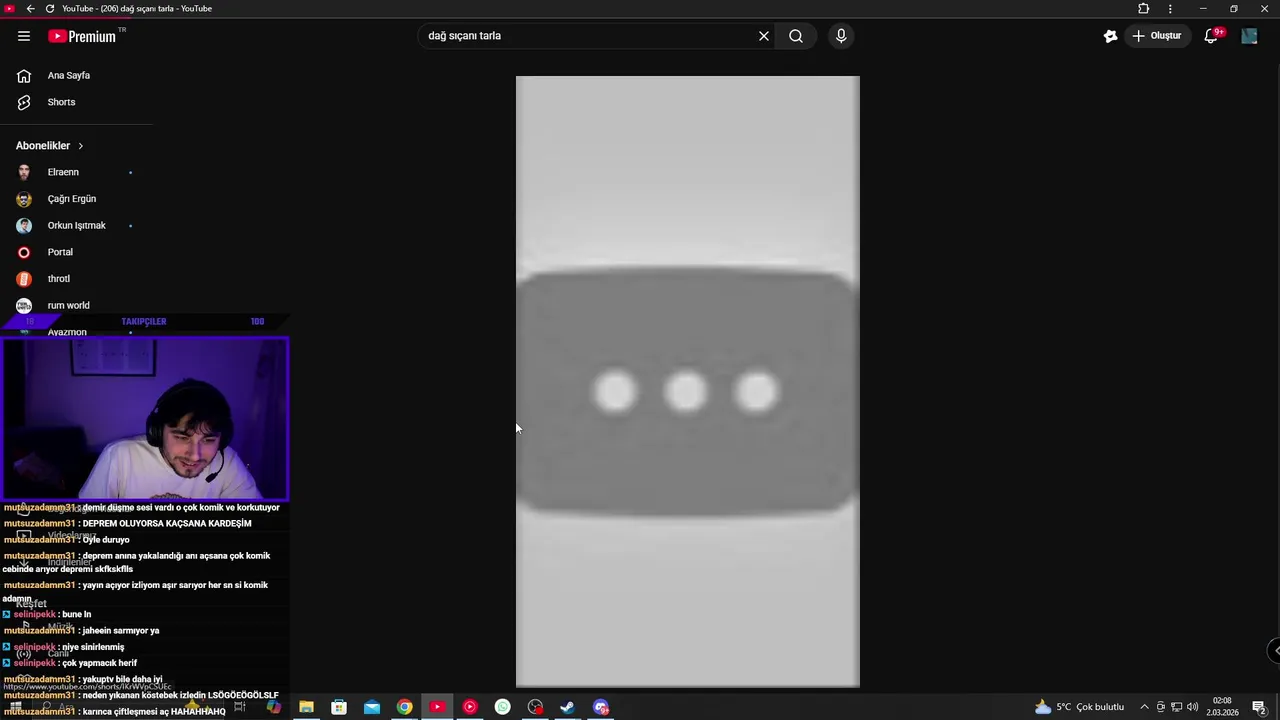Image resolution: width=1280 pixels, height=720 pixels.
Task: Switch to YouTube app in taskbar
Action: pos(437,707)
